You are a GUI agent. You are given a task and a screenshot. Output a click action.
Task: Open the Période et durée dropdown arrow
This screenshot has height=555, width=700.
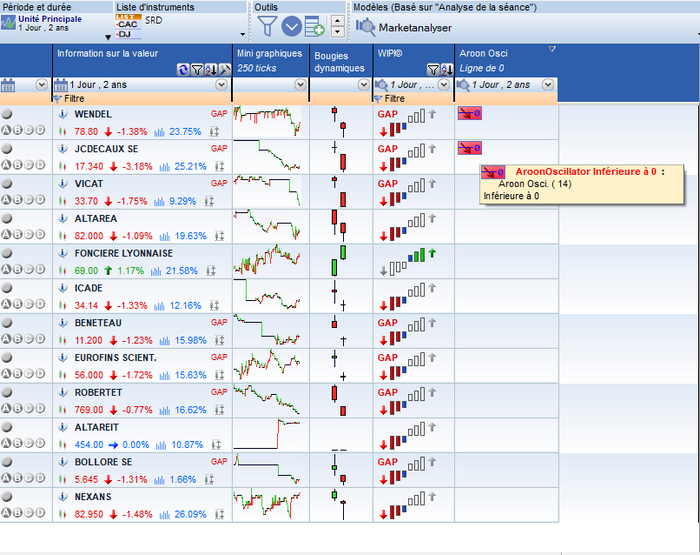point(108,38)
